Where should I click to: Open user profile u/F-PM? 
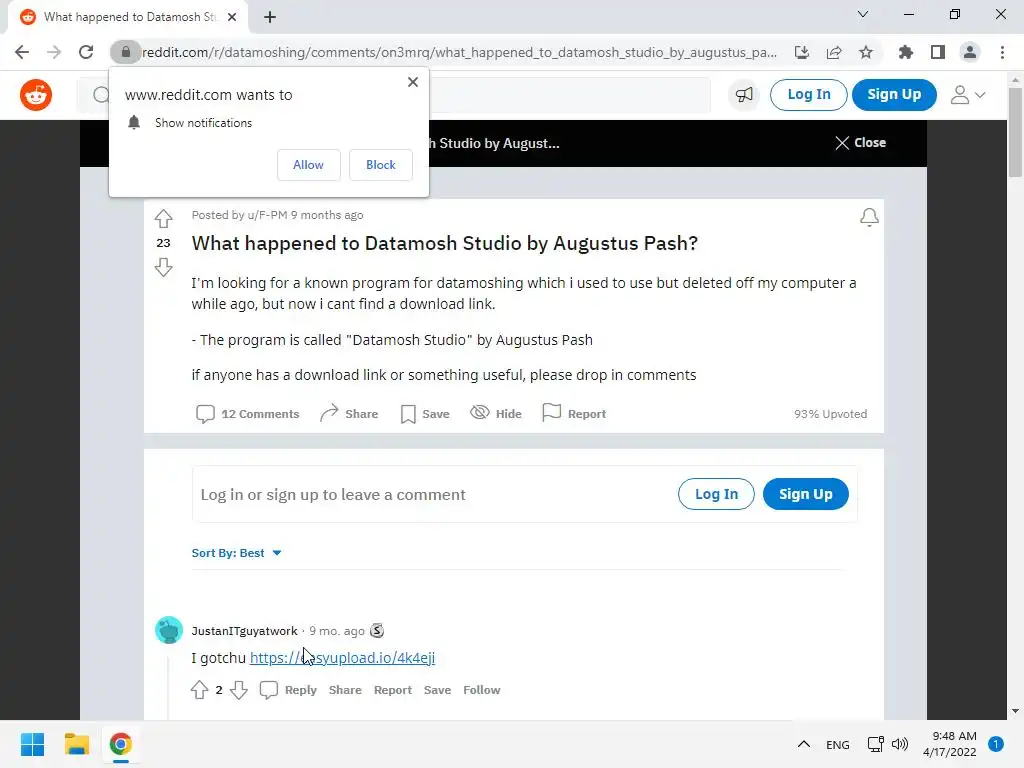tap(267, 215)
